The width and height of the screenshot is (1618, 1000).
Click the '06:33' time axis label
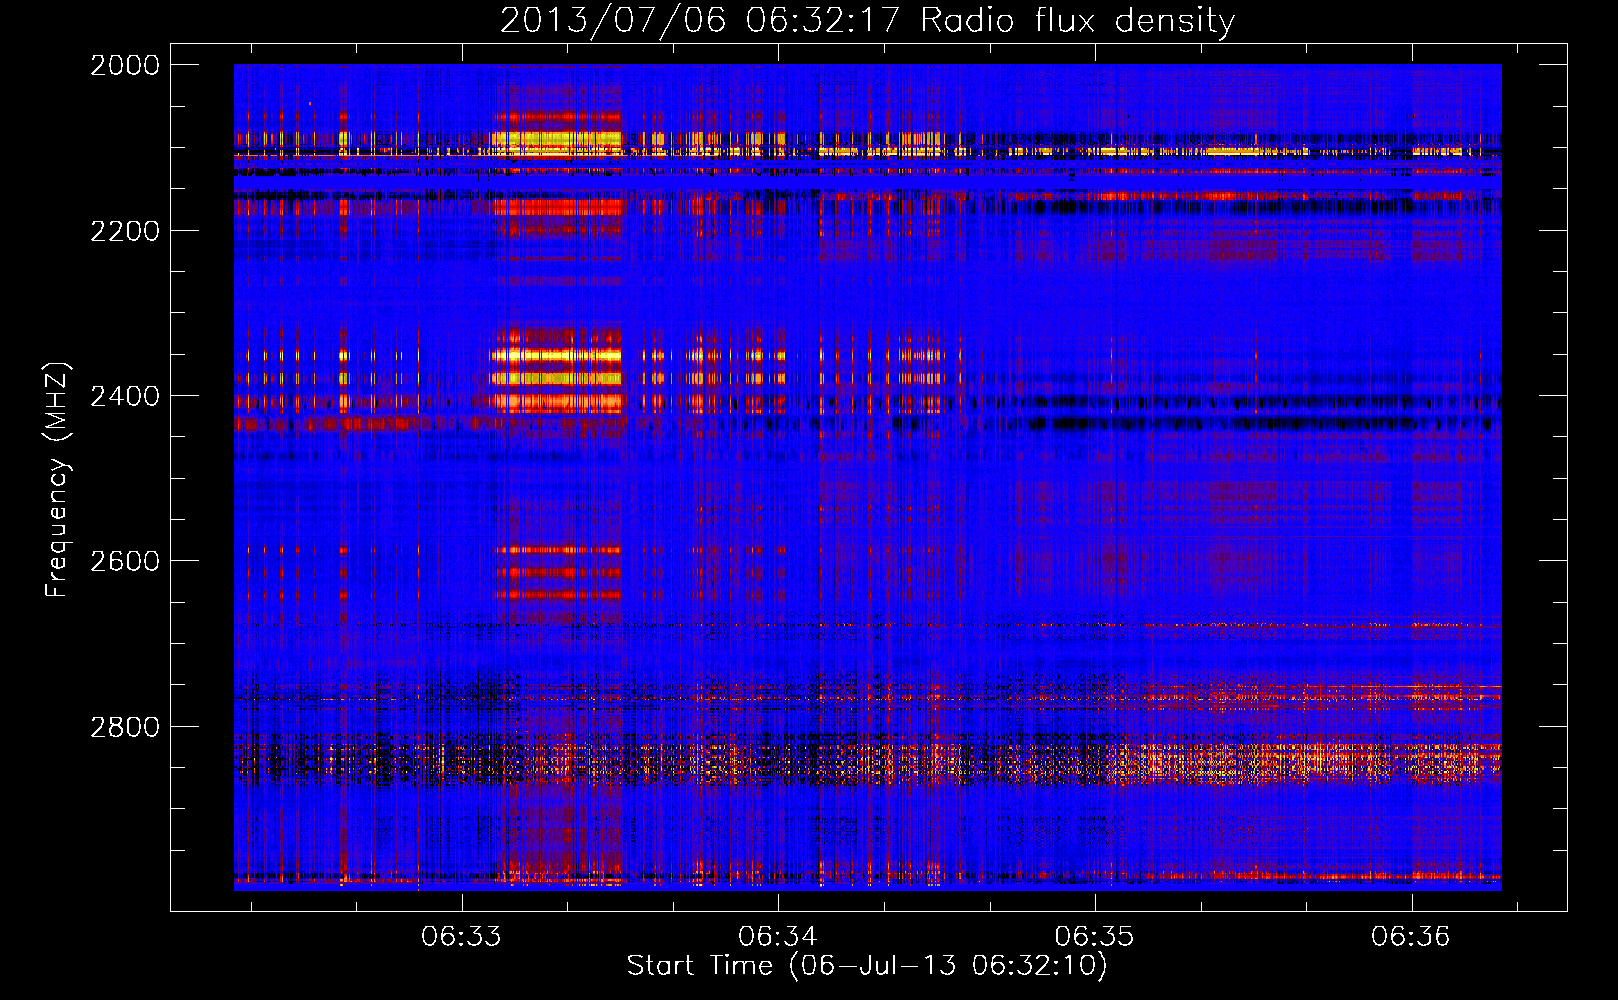(x=461, y=937)
